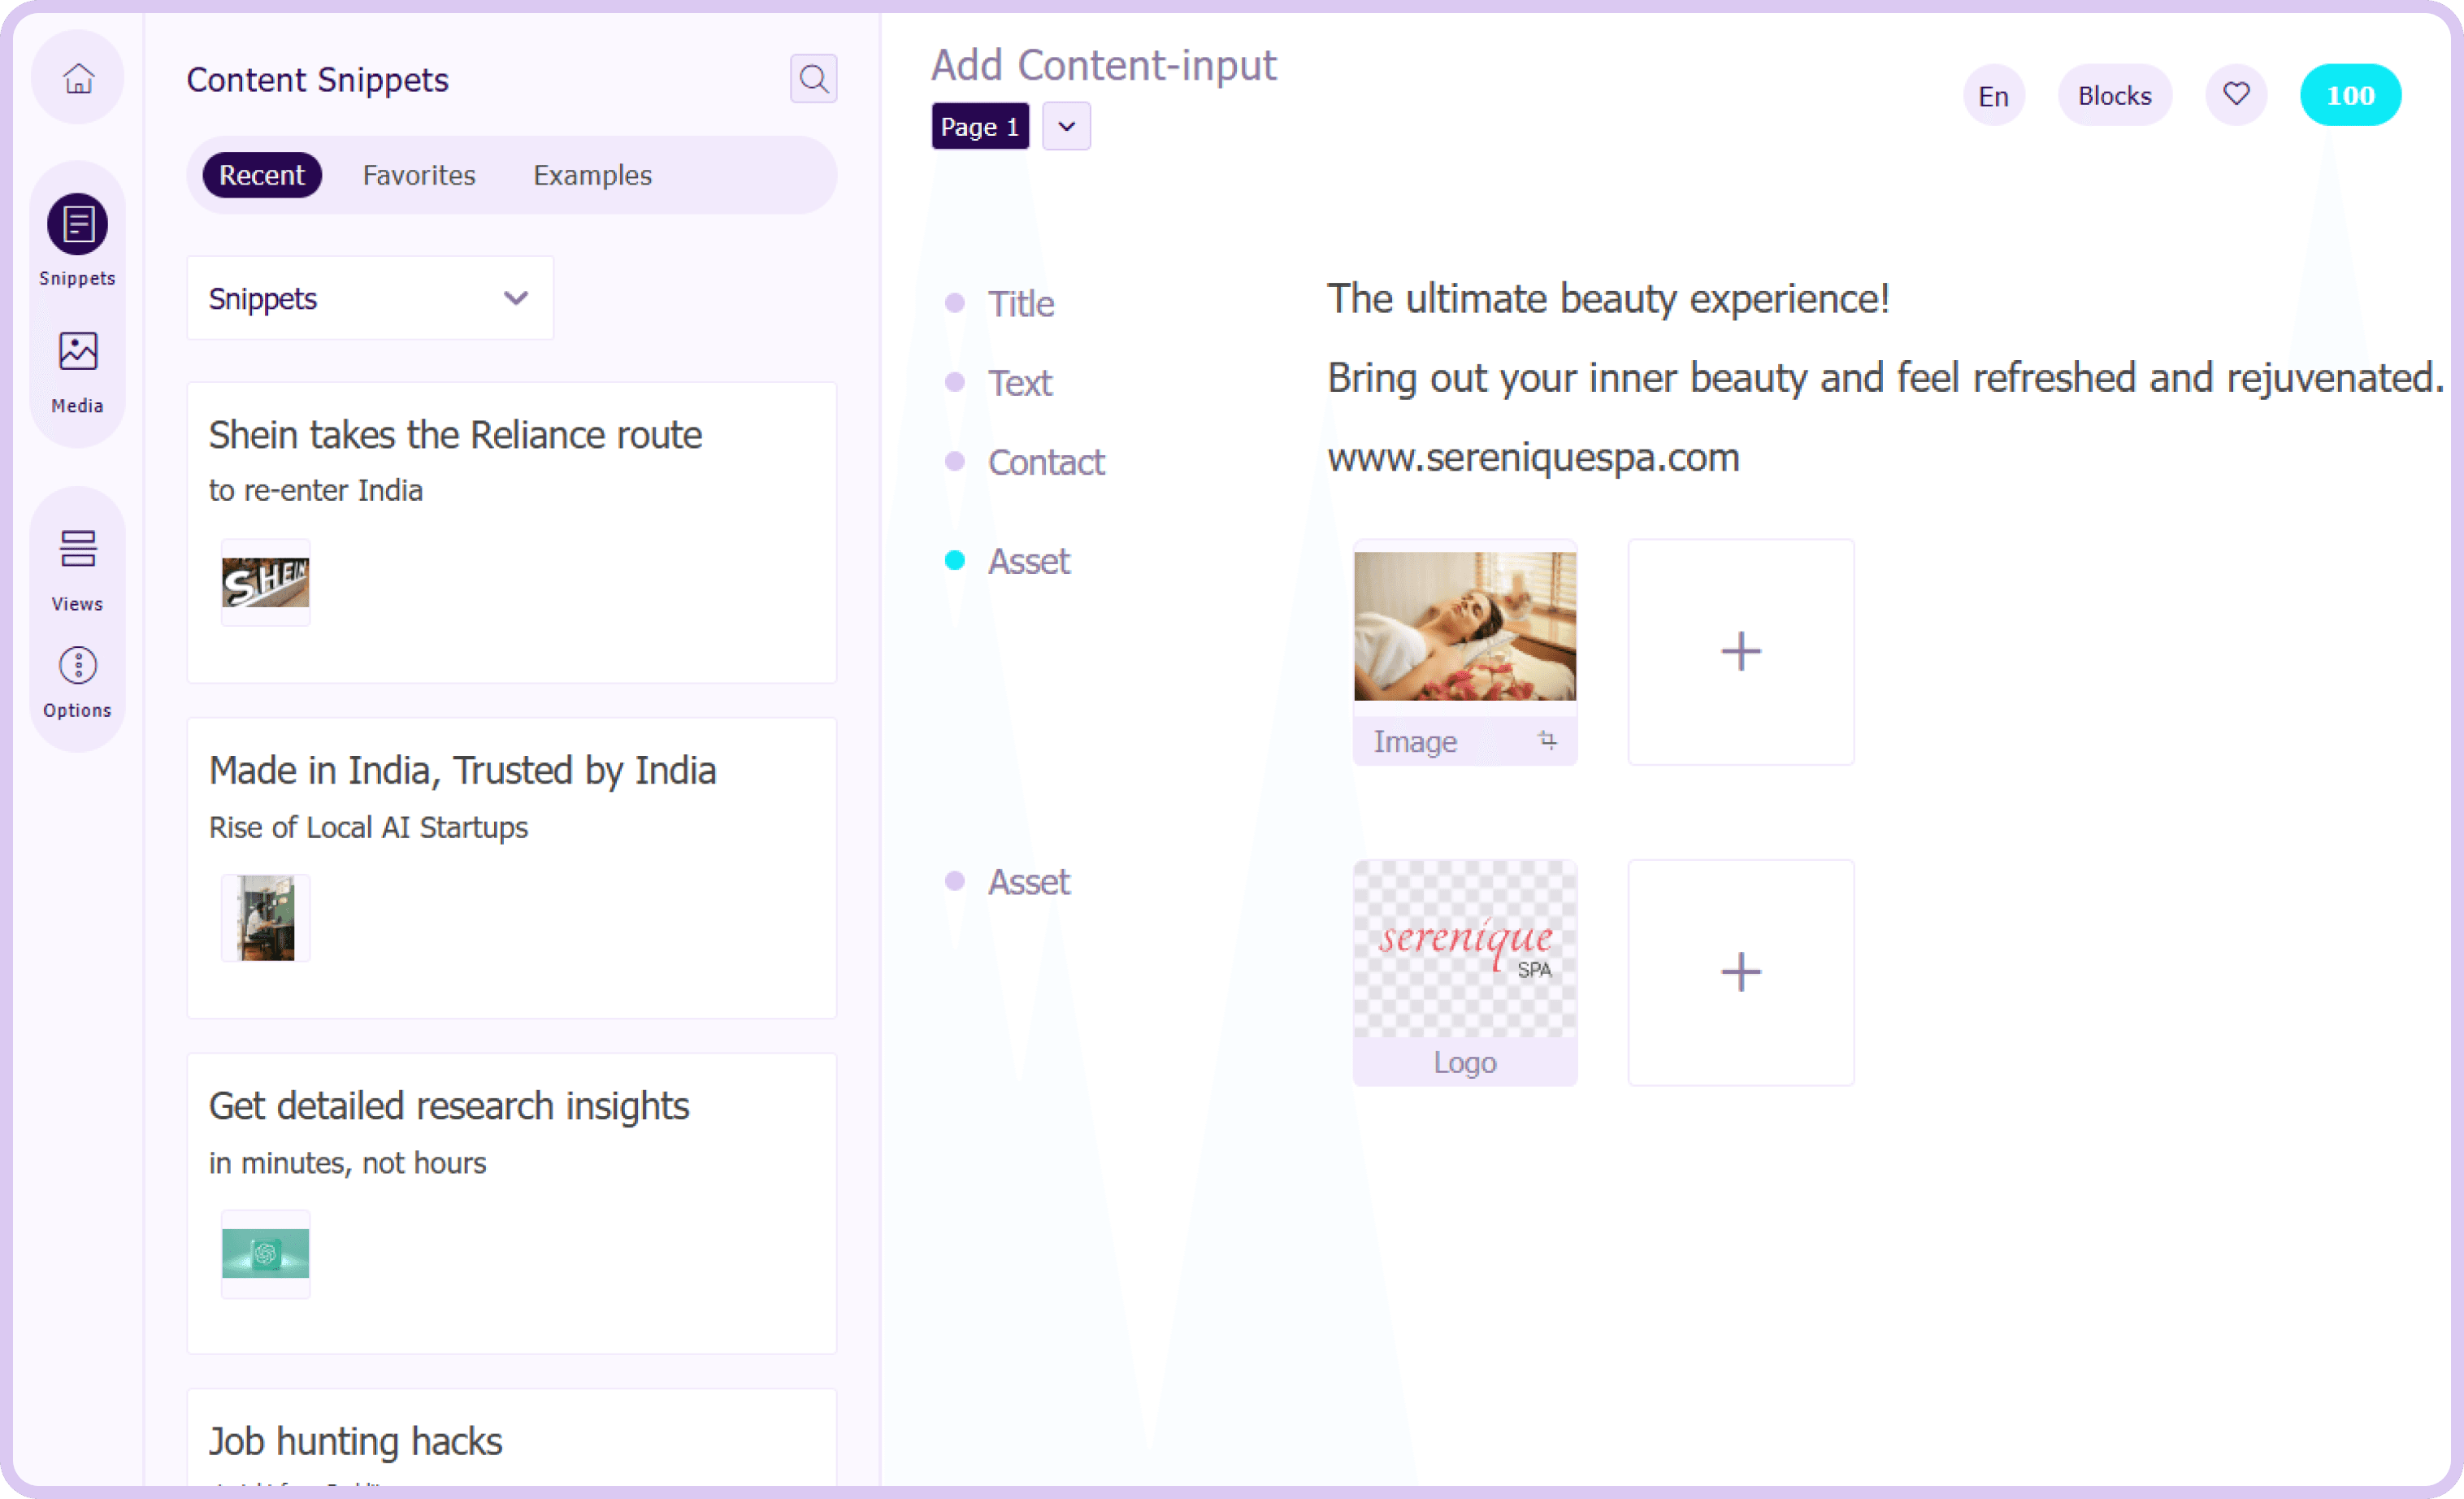Switch to the Favorites tab

[419, 175]
